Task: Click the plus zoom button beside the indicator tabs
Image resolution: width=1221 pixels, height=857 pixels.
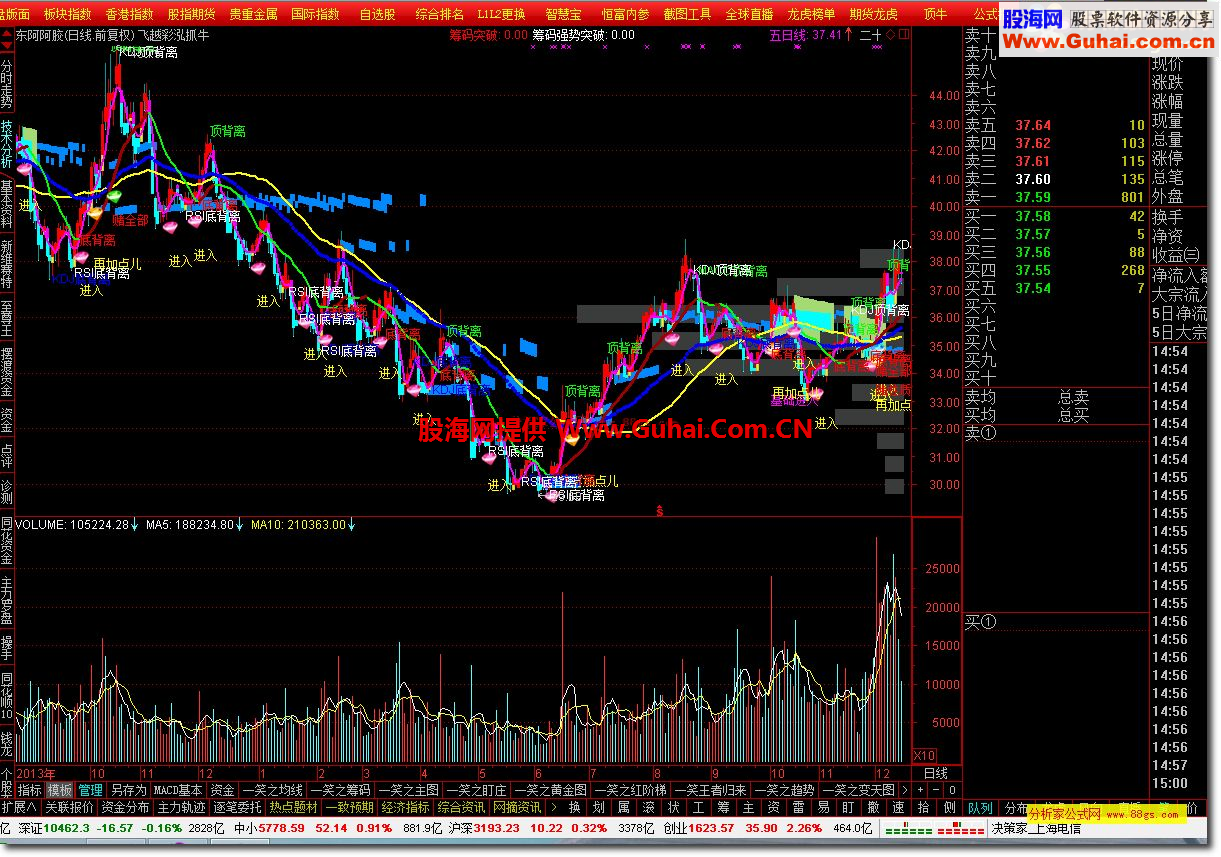Action: click(x=920, y=790)
